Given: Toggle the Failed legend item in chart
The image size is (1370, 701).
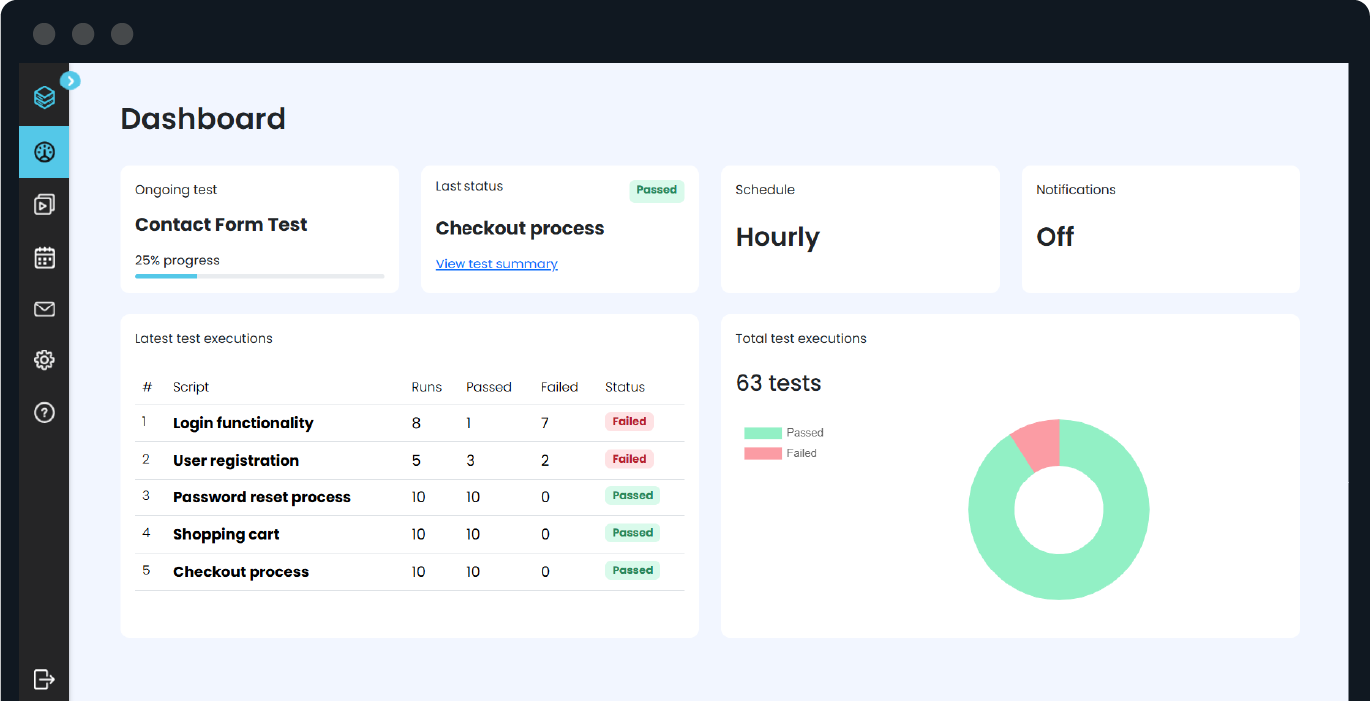Looking at the screenshot, I should [780, 454].
